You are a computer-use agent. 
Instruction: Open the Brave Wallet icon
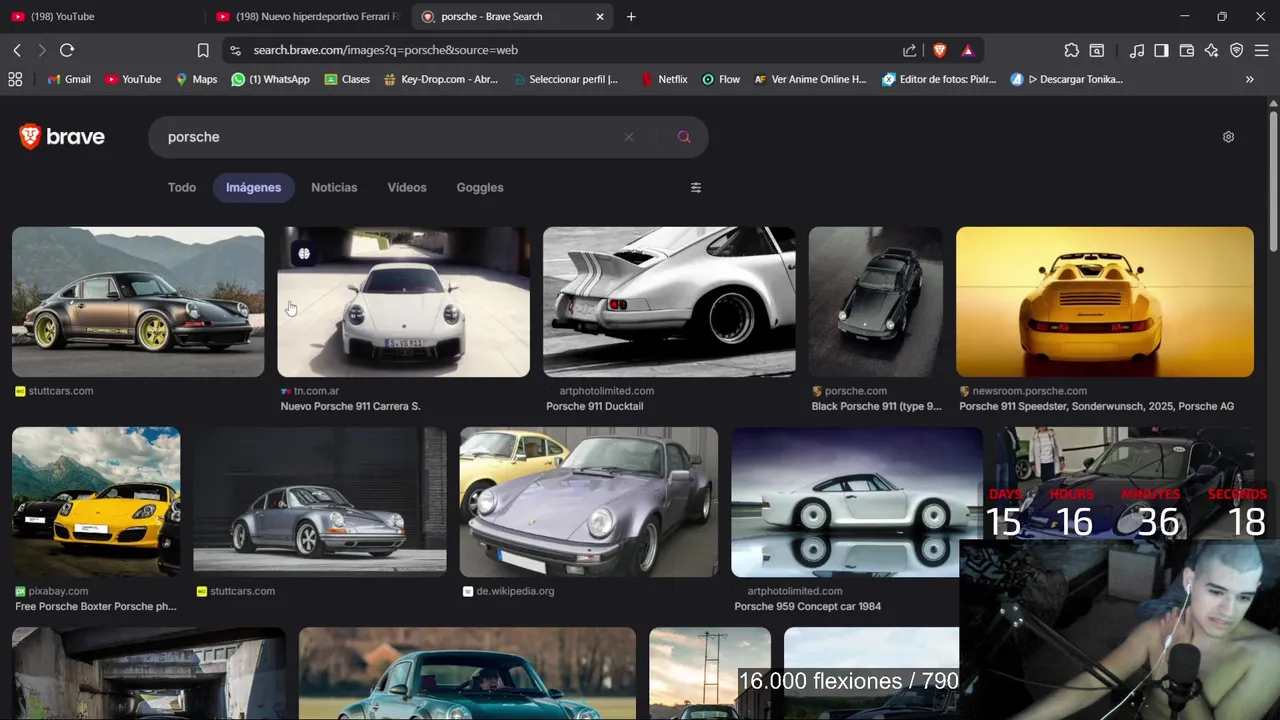(1187, 50)
